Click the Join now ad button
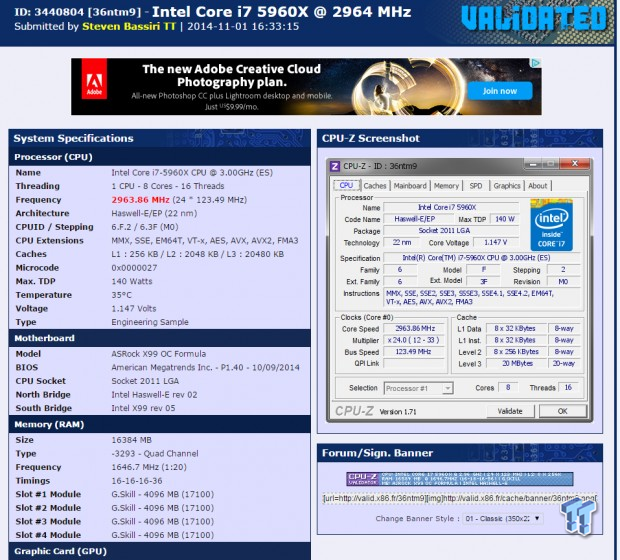Image resolution: width=620 pixels, height=560 pixels. click(x=500, y=91)
